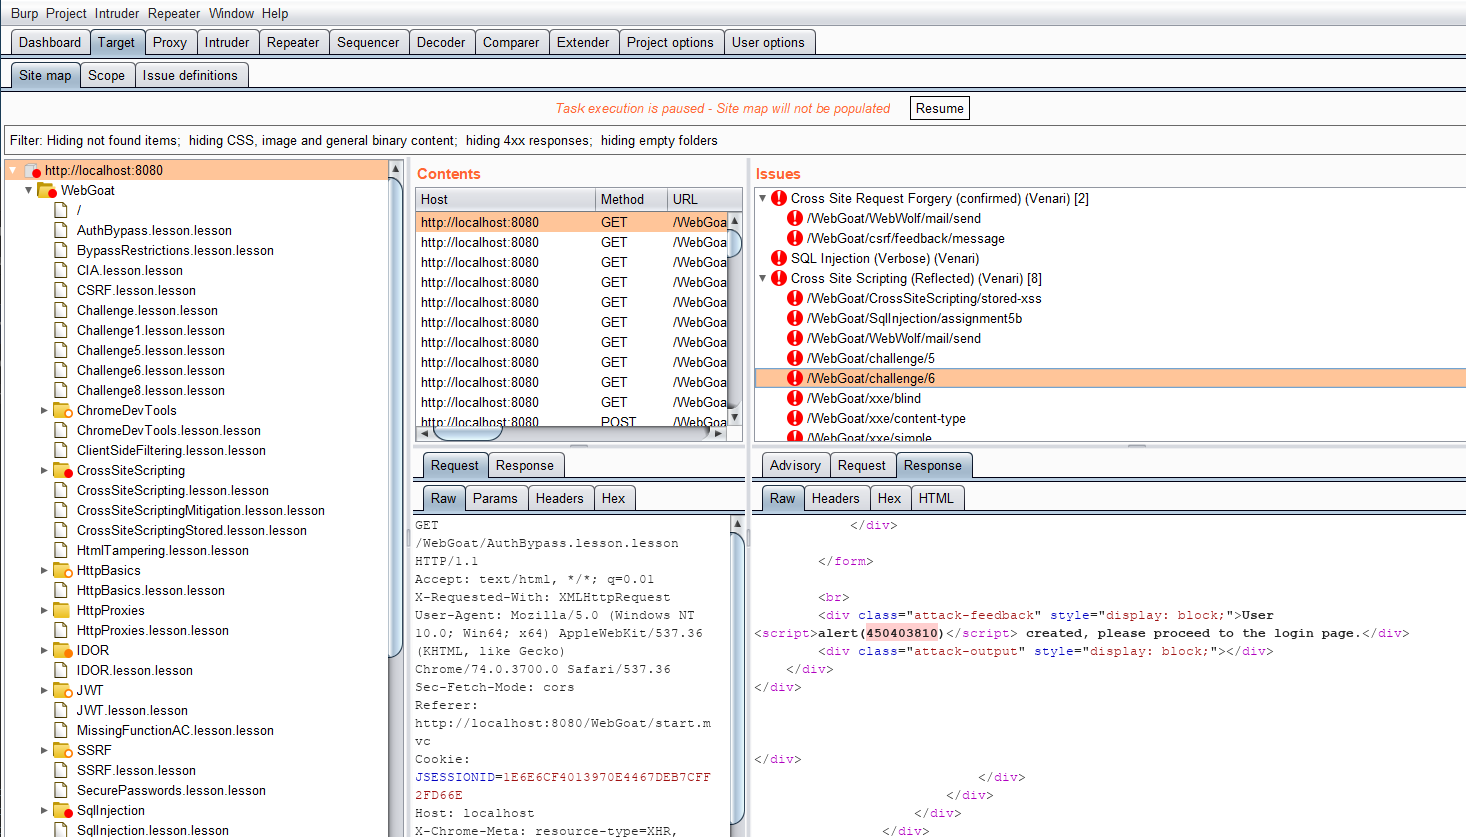Open the site map filter bar

[733, 140]
